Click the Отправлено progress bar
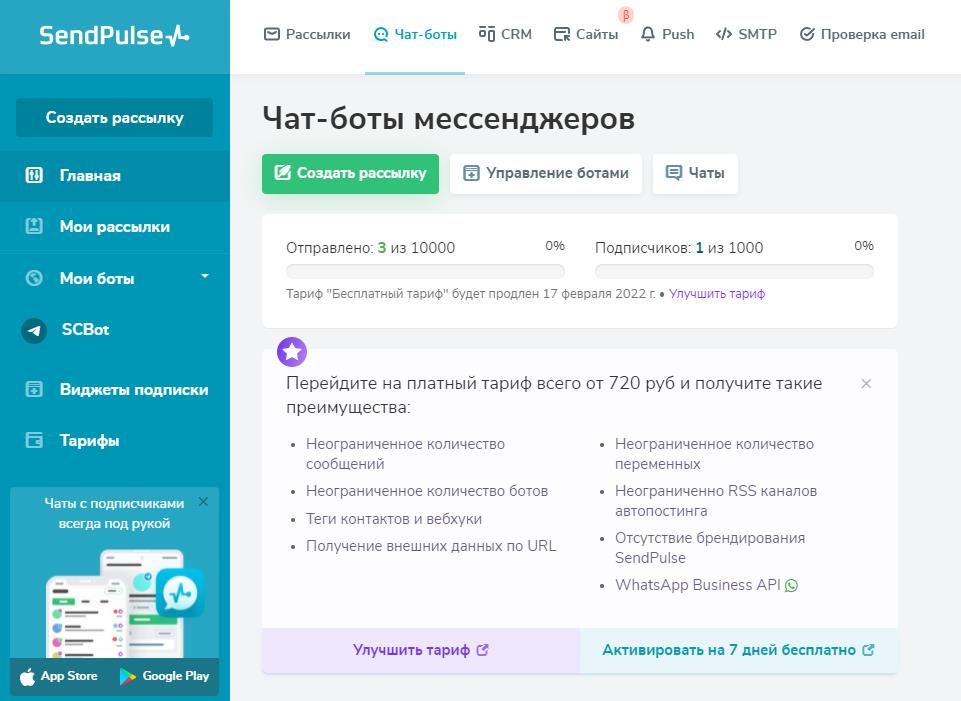 coord(425,271)
